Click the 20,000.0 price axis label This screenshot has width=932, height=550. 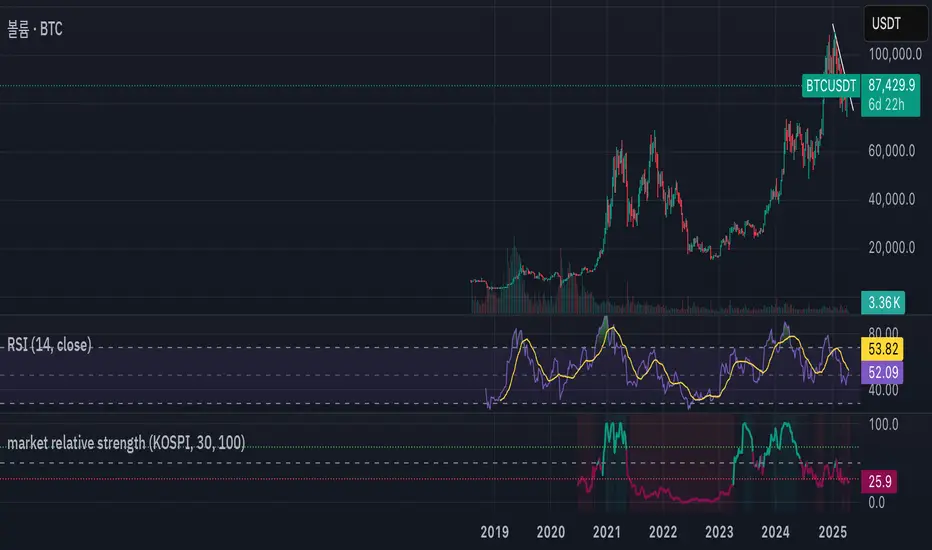pyautogui.click(x=891, y=247)
